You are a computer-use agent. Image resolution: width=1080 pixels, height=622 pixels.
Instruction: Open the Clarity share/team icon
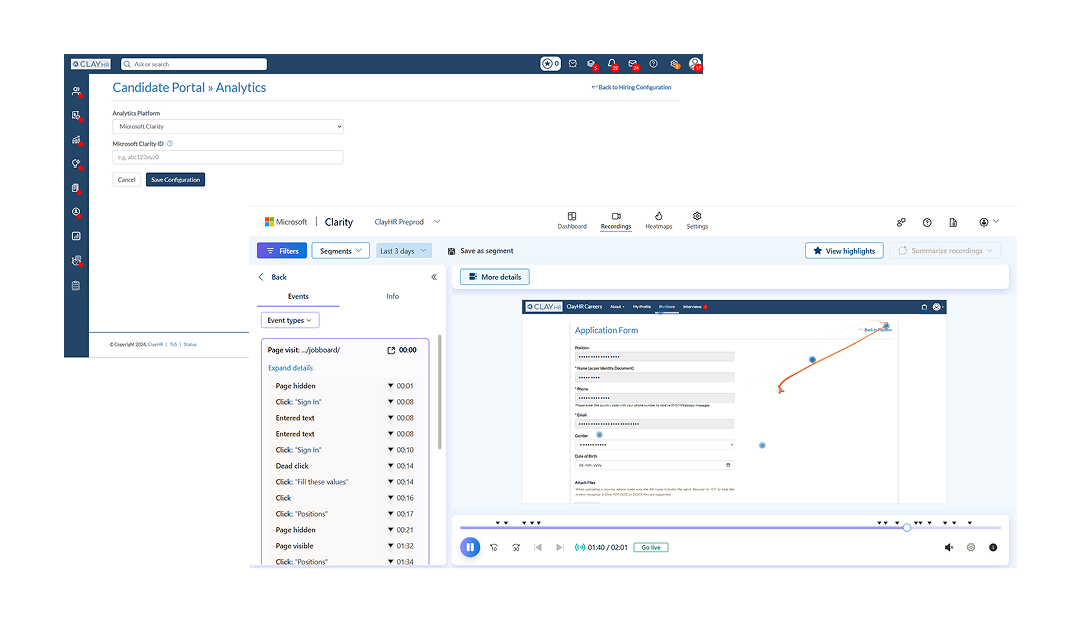(x=901, y=222)
